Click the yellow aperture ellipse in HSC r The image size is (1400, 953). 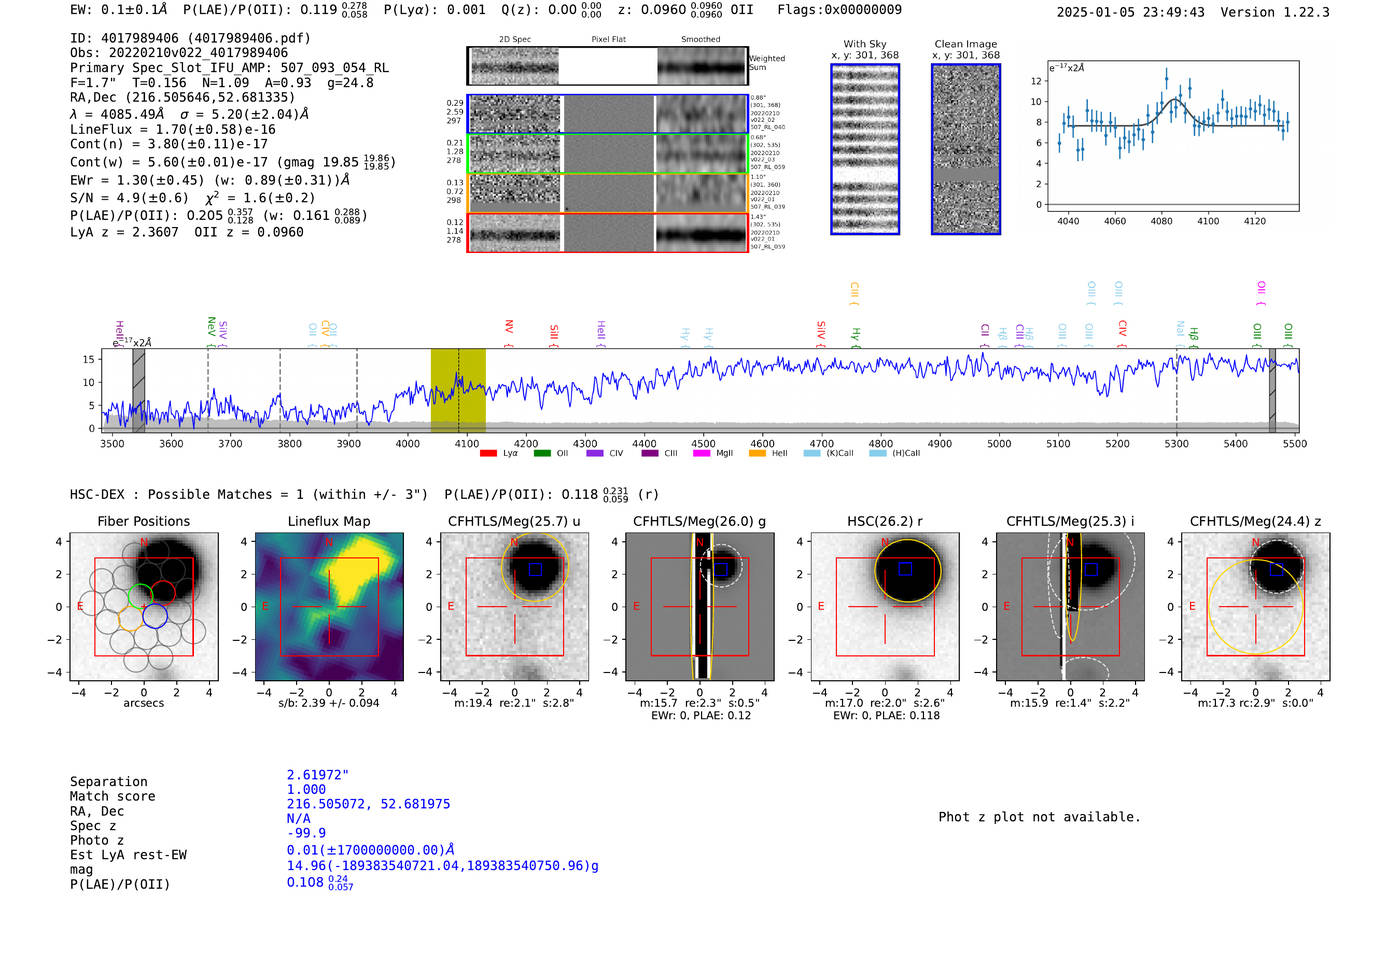click(x=908, y=572)
